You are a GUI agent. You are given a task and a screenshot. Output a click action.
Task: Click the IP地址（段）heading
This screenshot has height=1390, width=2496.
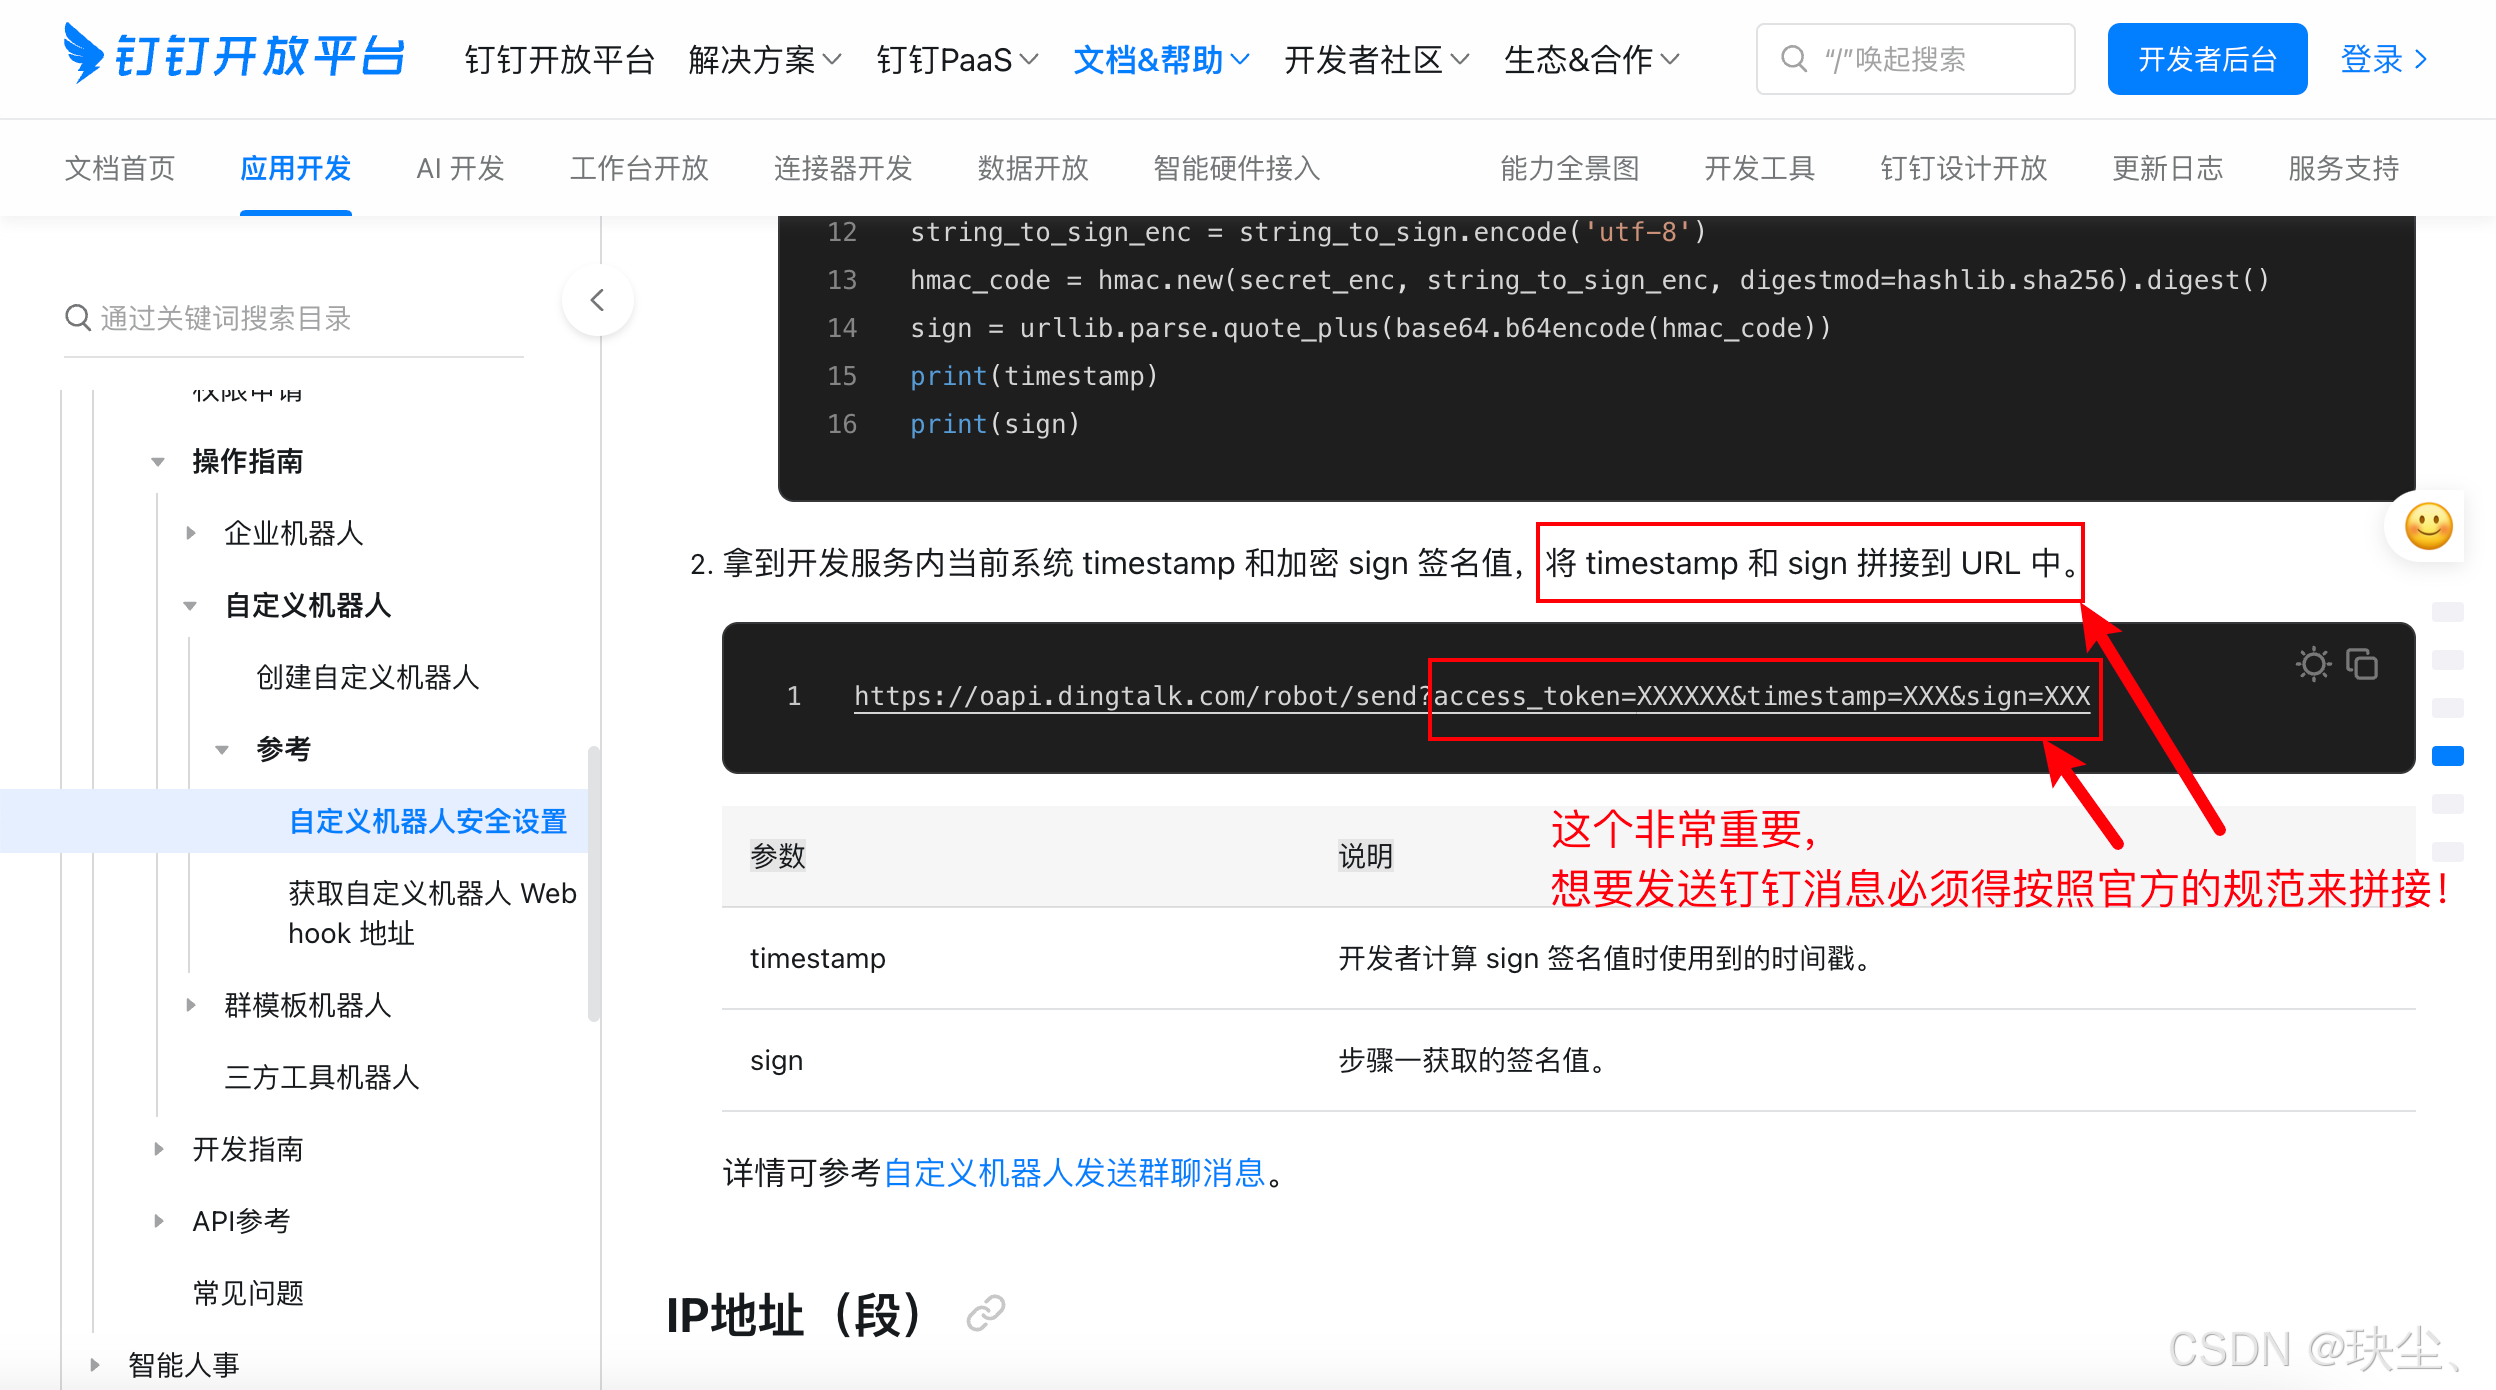[x=794, y=1314]
